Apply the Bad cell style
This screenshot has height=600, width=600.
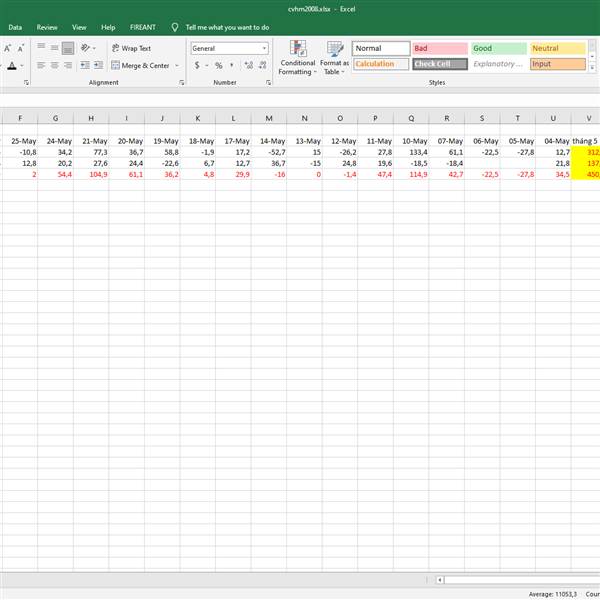click(438, 48)
